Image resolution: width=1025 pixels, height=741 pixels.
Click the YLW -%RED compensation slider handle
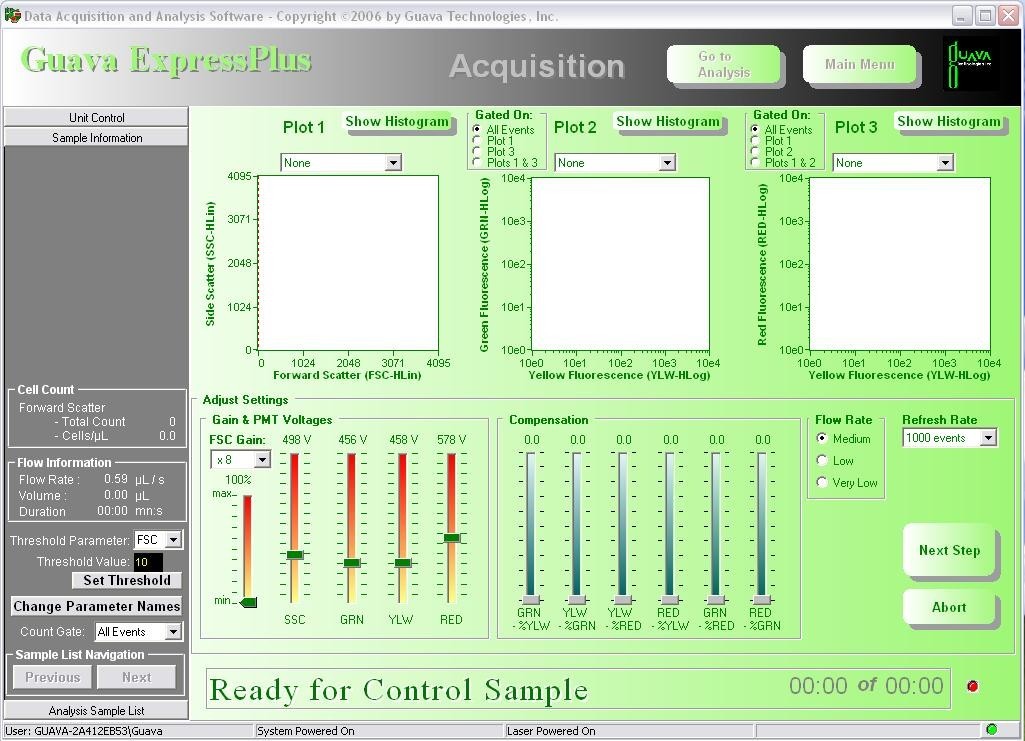coord(623,599)
